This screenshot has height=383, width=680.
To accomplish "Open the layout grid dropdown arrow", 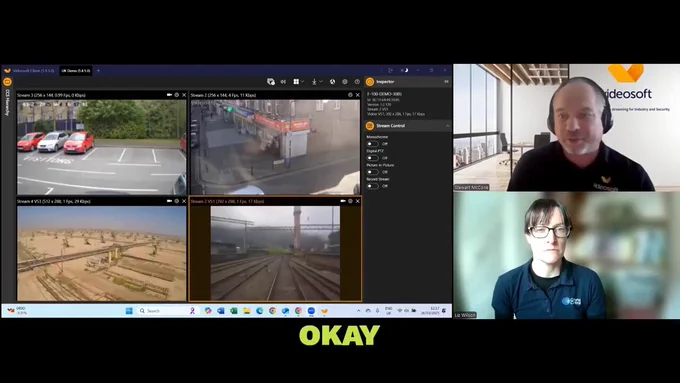I will 302,82.
